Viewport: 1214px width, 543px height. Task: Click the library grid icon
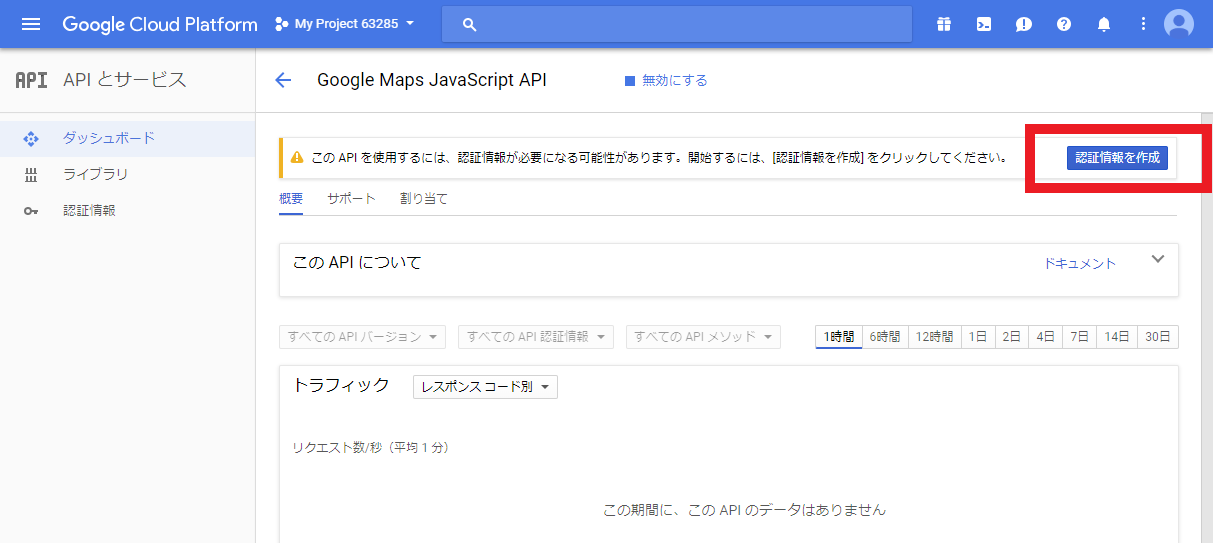(x=31, y=175)
